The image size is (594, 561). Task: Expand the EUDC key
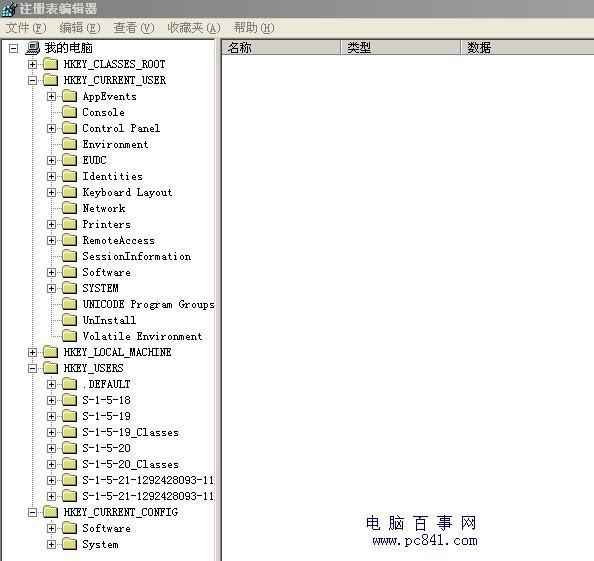[x=52, y=160]
